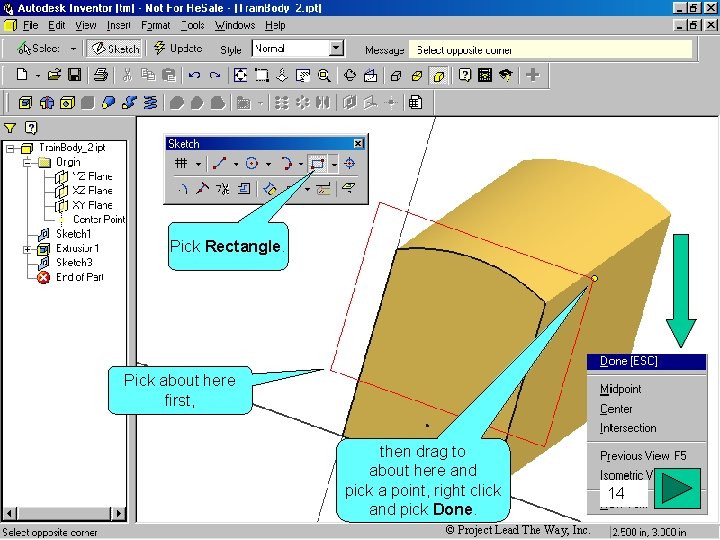Close the Sketch floating toolbar

point(358,143)
